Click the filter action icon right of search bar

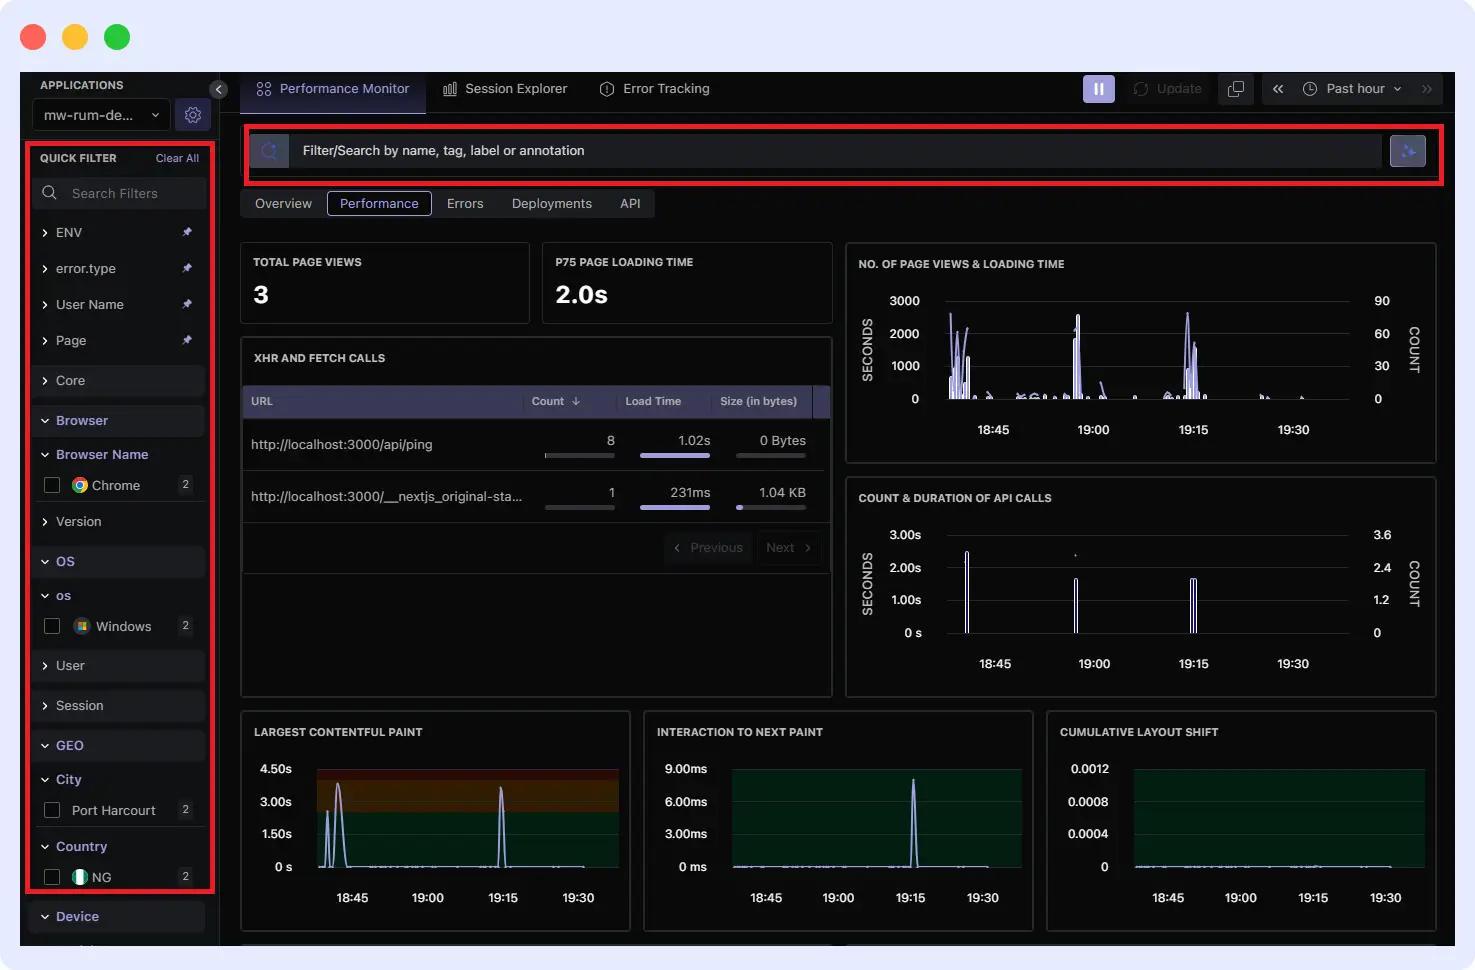[x=1408, y=150]
